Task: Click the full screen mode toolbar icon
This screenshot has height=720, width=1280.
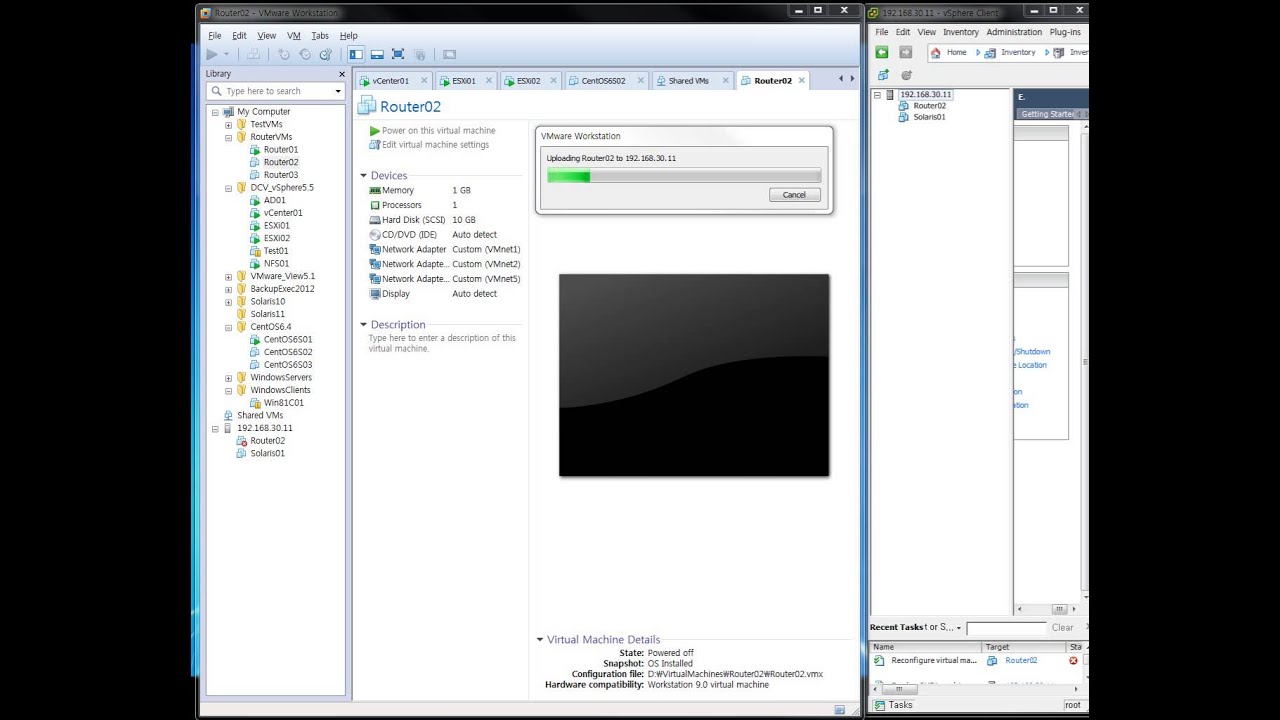Action: (x=398, y=55)
